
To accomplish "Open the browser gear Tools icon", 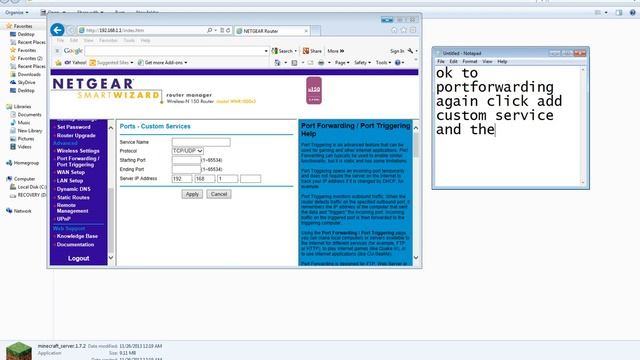I will [413, 30].
